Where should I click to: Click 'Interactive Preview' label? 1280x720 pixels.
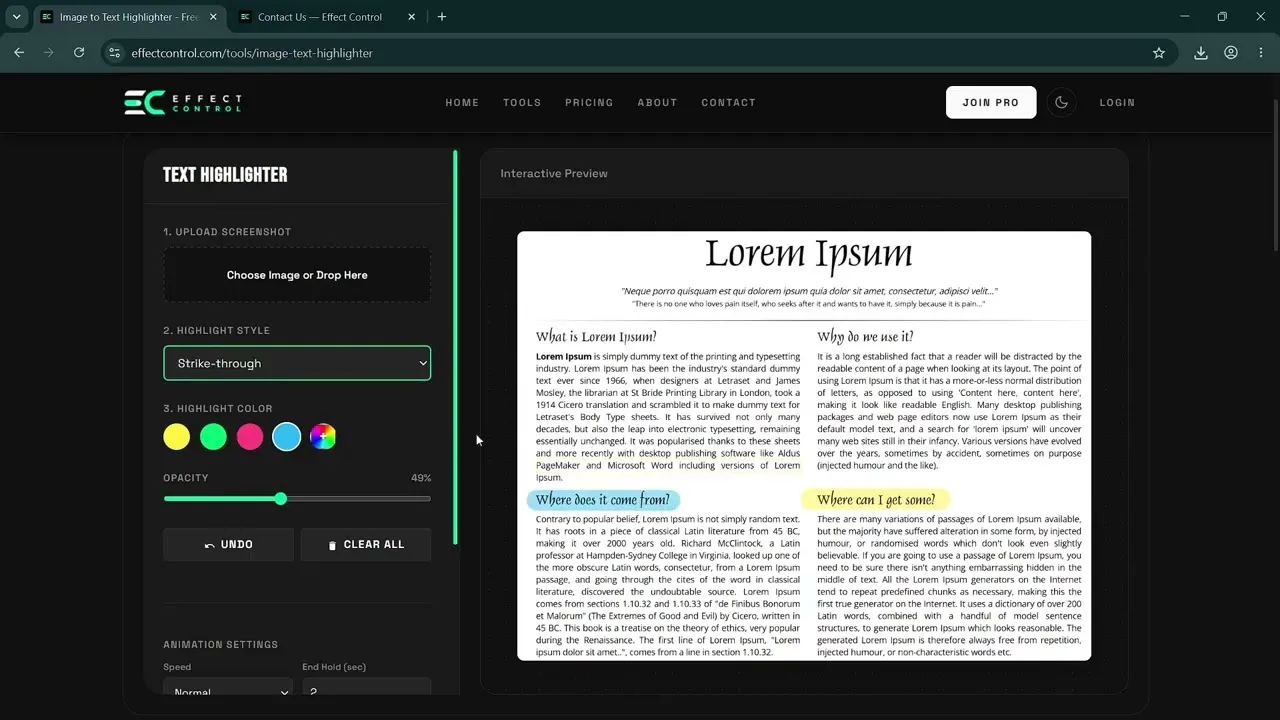tap(554, 174)
